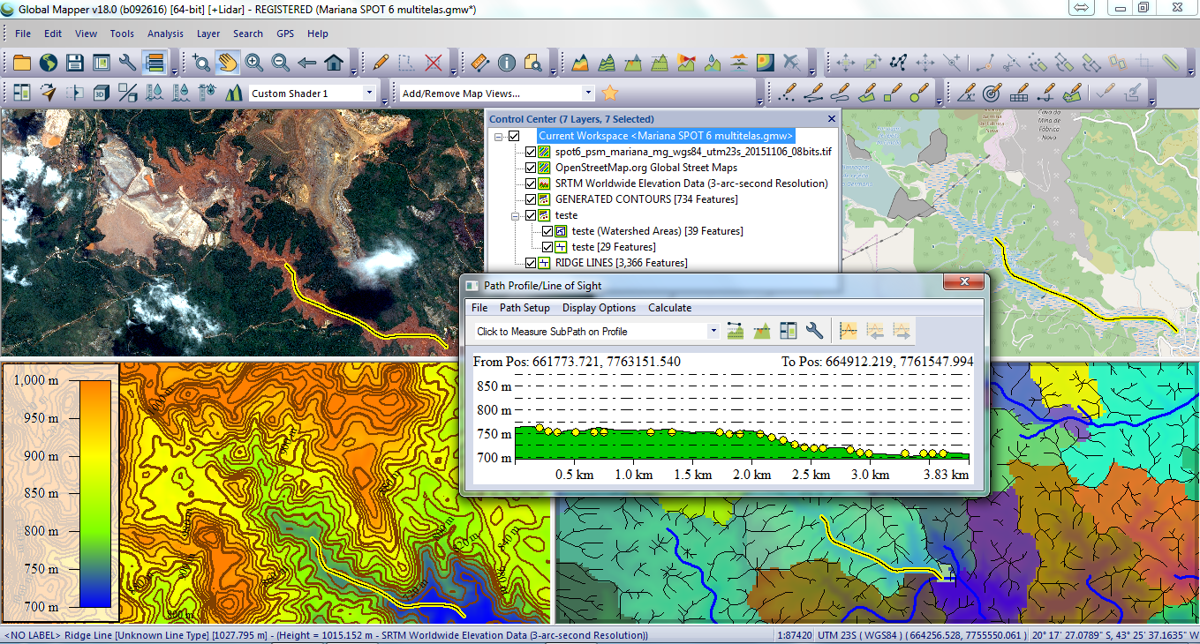Viewport: 1200px width, 644px height.
Task: Collapse the teste layer group
Action: [x=516, y=215]
